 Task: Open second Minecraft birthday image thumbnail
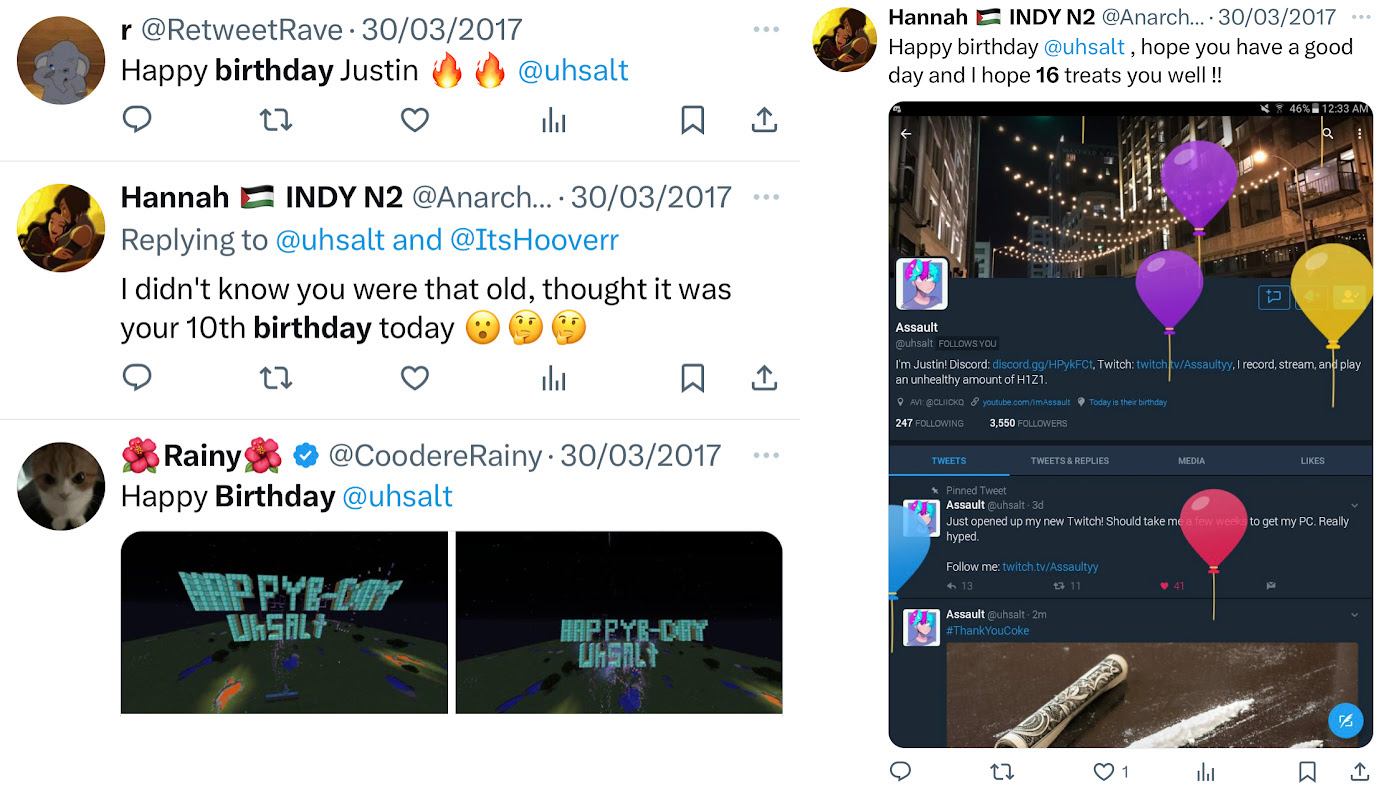tap(619, 622)
